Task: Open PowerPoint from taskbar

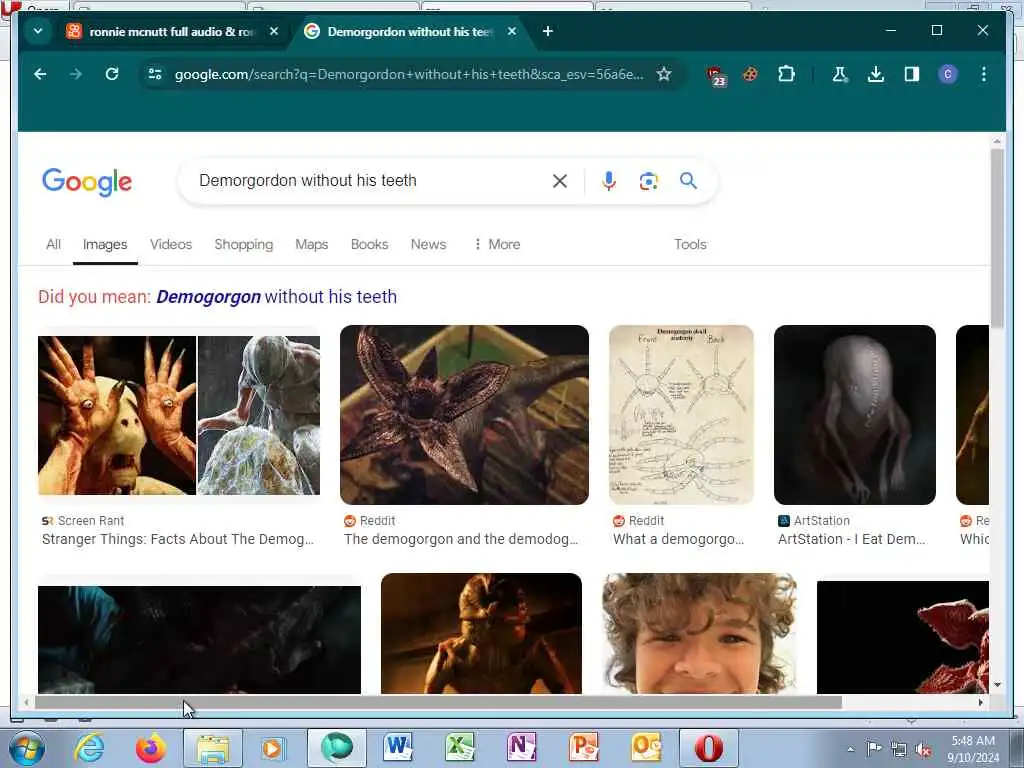Action: pyautogui.click(x=584, y=748)
